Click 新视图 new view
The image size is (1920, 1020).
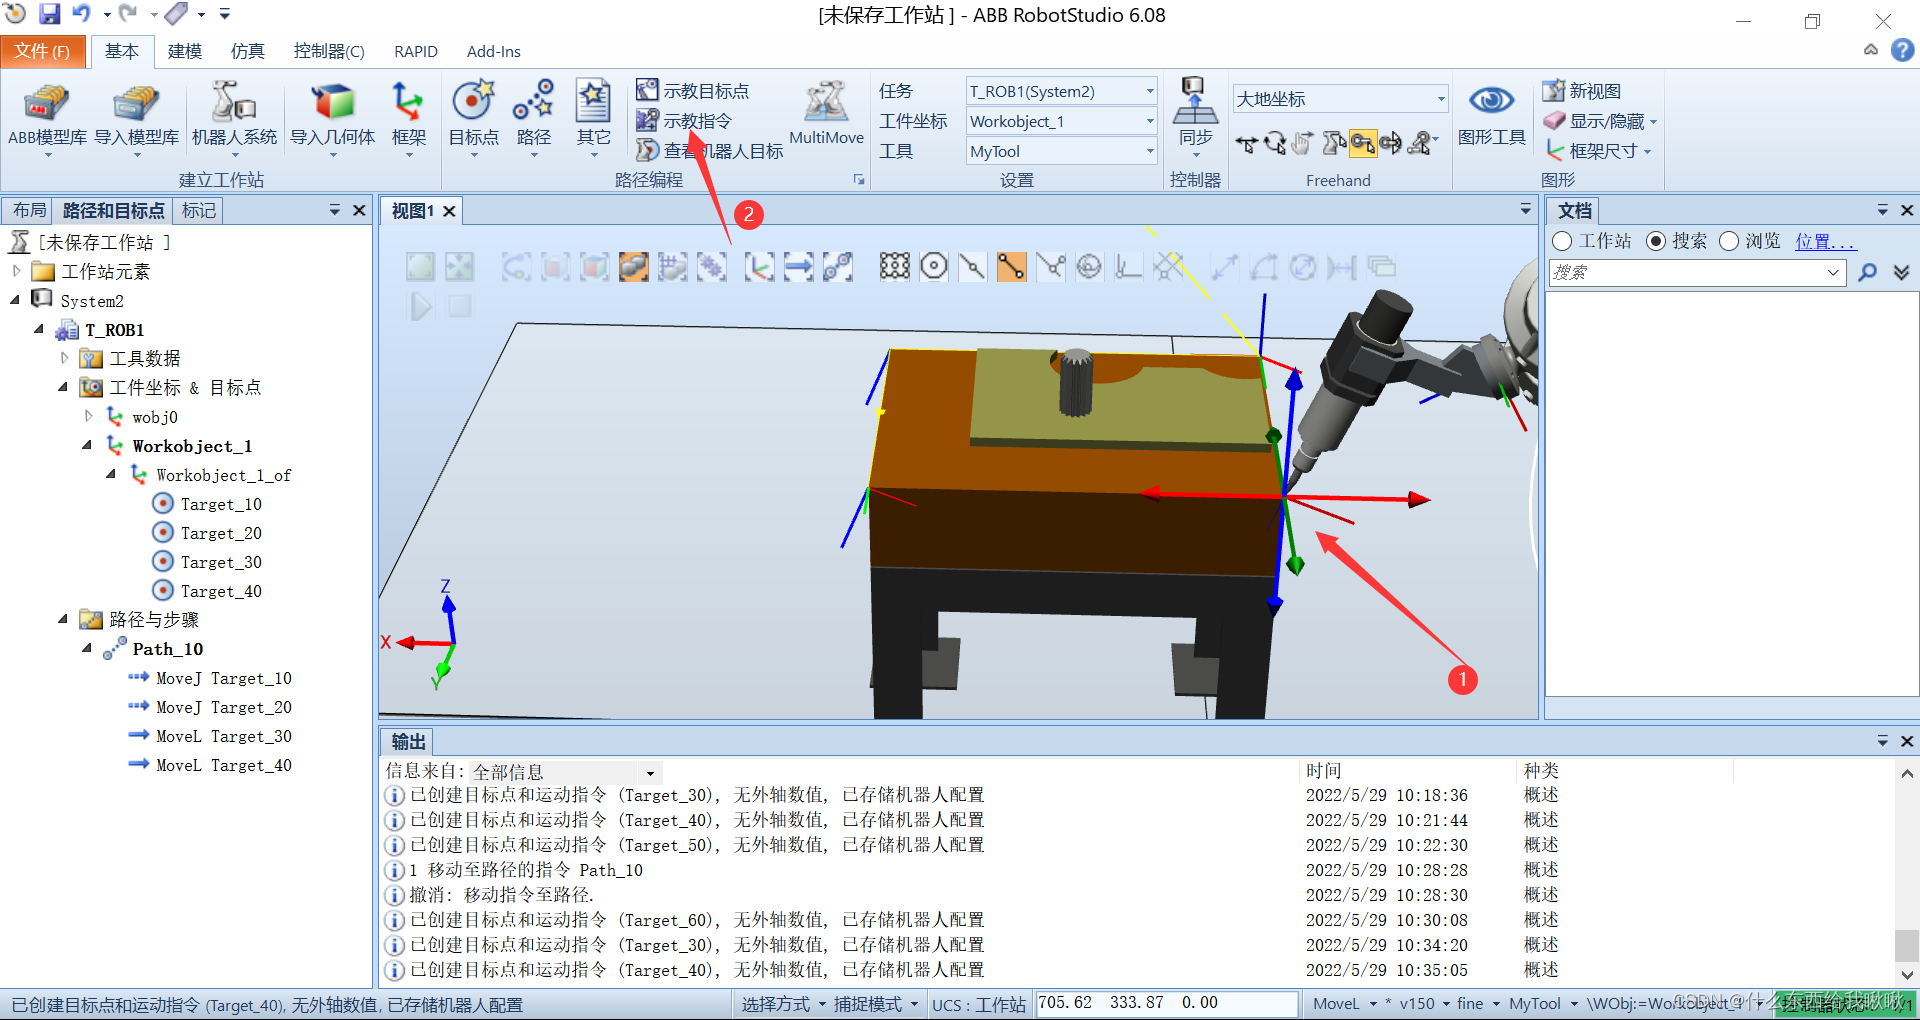tap(1582, 91)
